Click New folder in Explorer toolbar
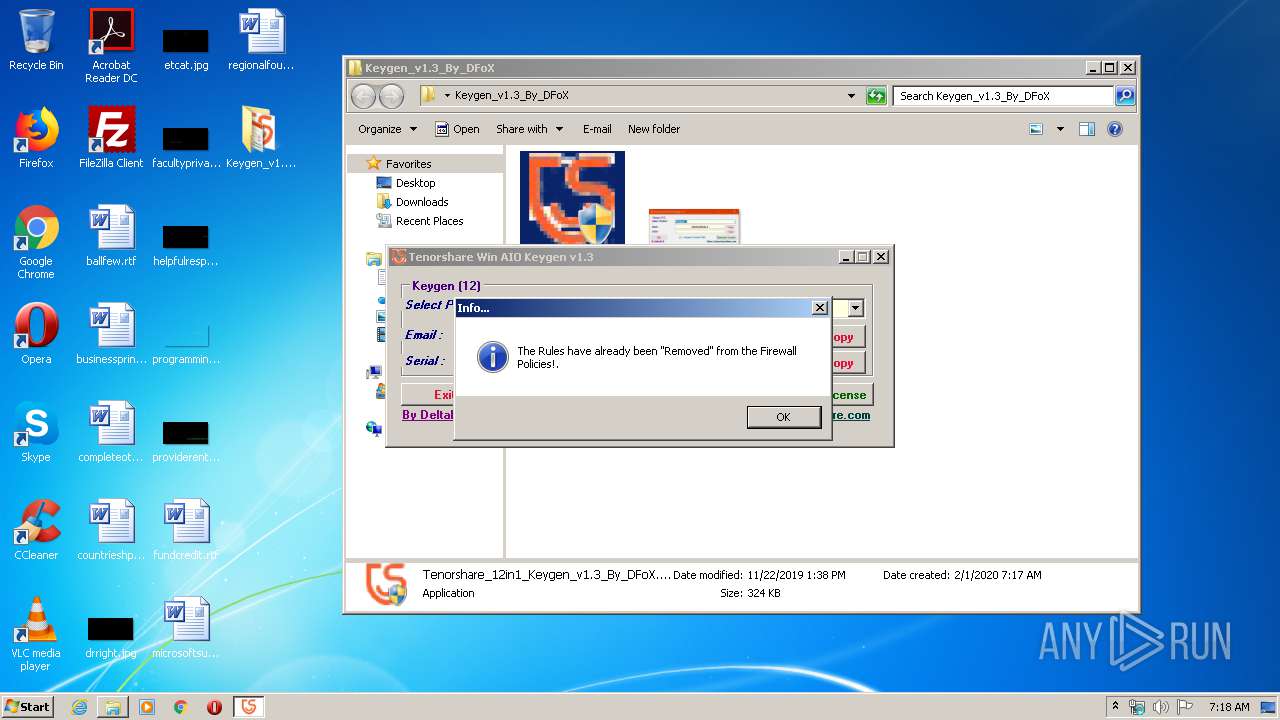Screen dimensions: 1280x720 (x=654, y=129)
